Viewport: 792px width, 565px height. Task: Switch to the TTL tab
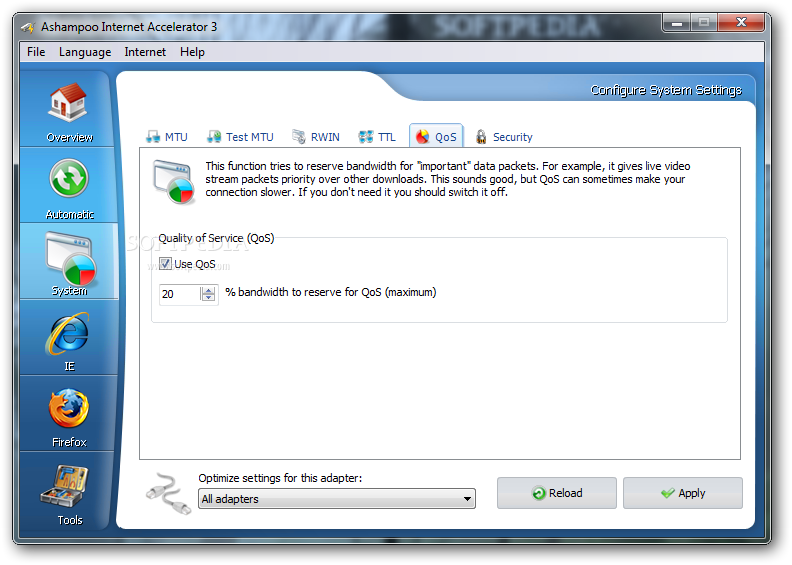(376, 137)
